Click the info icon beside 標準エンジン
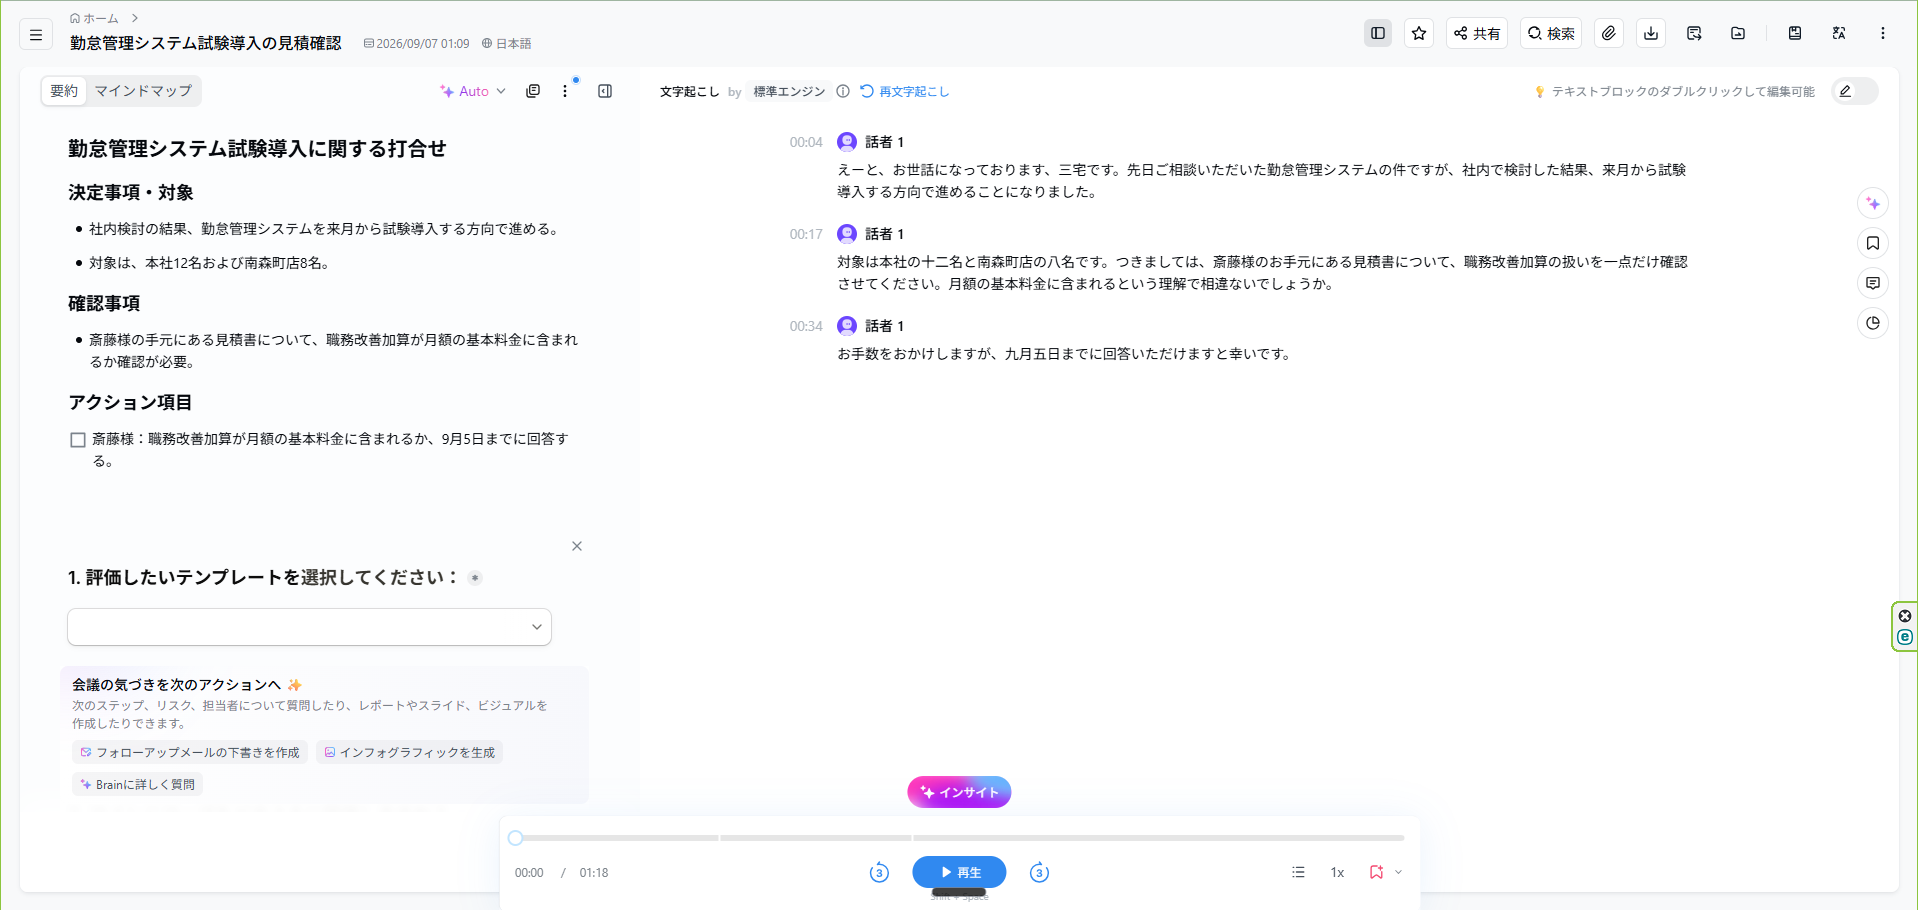 [843, 91]
